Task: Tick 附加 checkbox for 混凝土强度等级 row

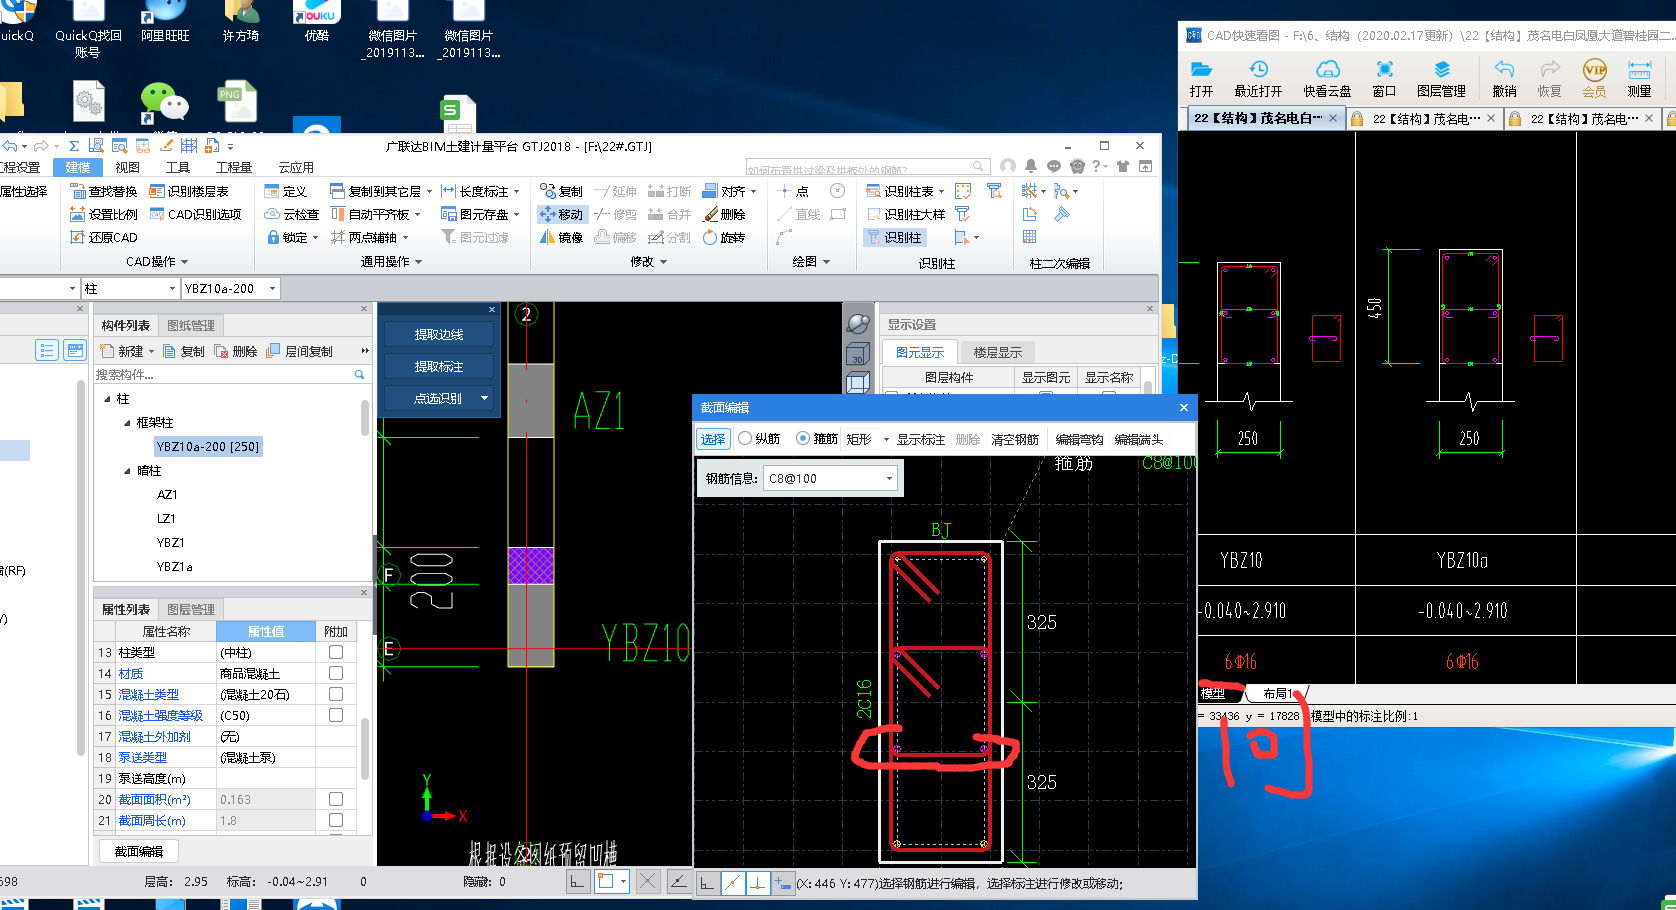Action: click(336, 715)
